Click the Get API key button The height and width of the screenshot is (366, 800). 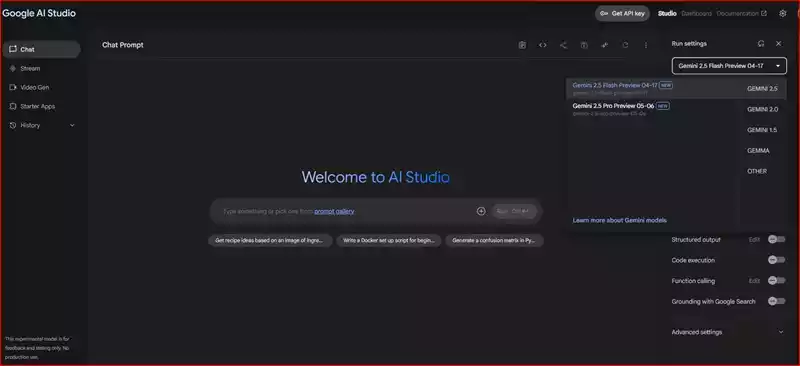click(622, 14)
